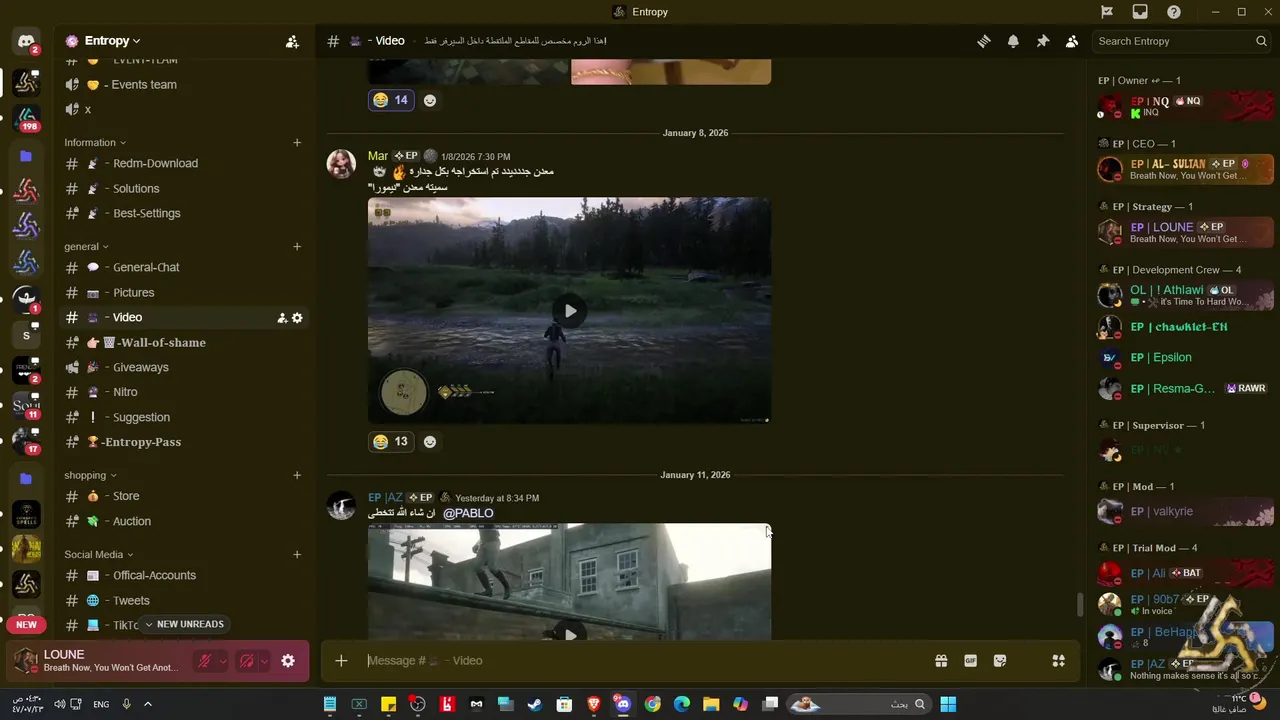Open the edit channel gear for the Video channel

pyautogui.click(x=297, y=318)
